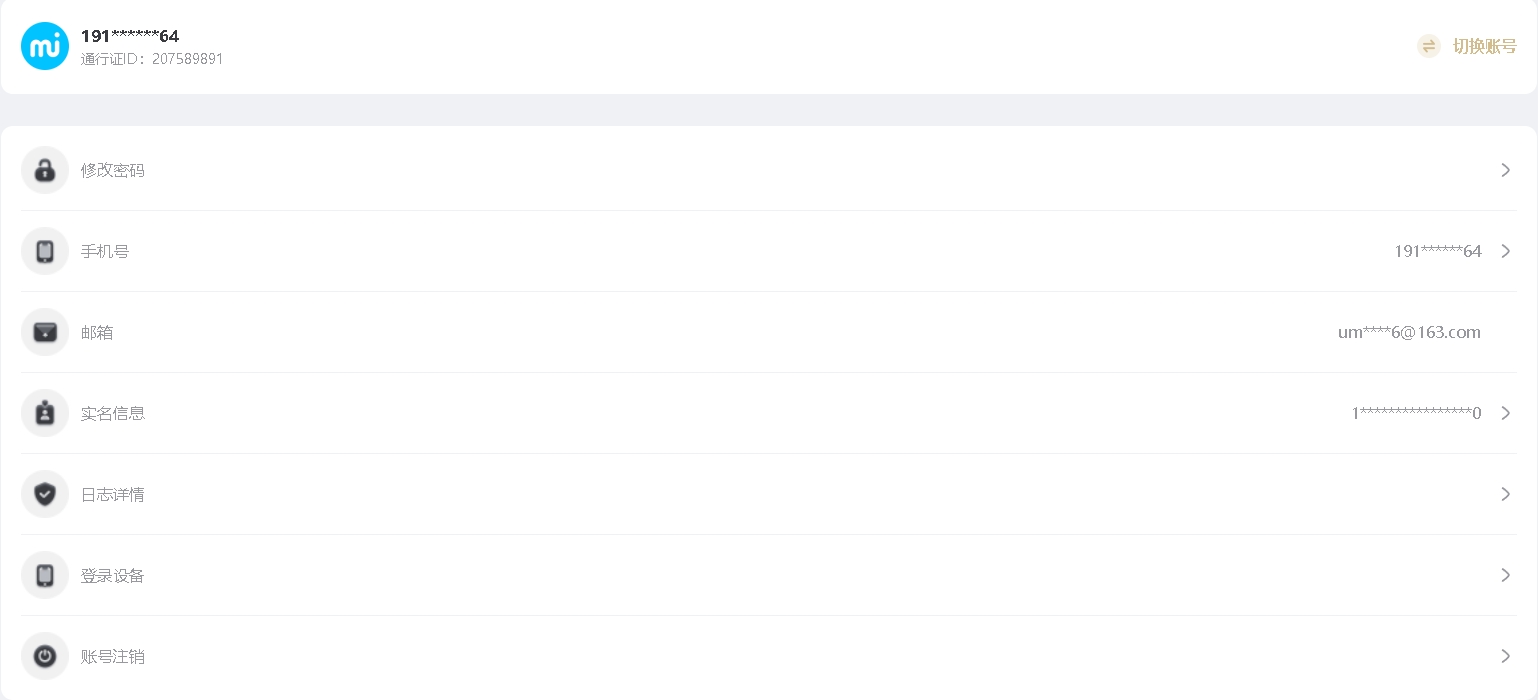Click the swap arrows icon beside 切换账号

point(1429,46)
